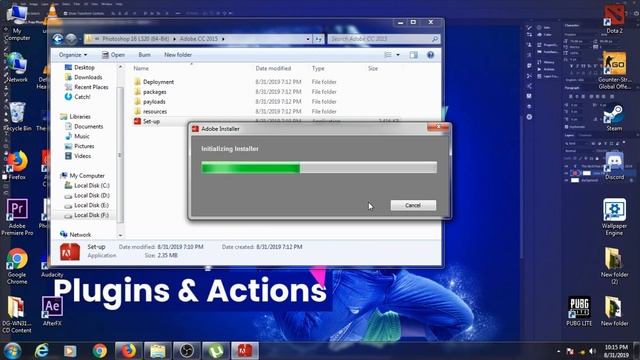
Task: Click the navigation pane scrollbar
Action: pyautogui.click(x=120, y=154)
